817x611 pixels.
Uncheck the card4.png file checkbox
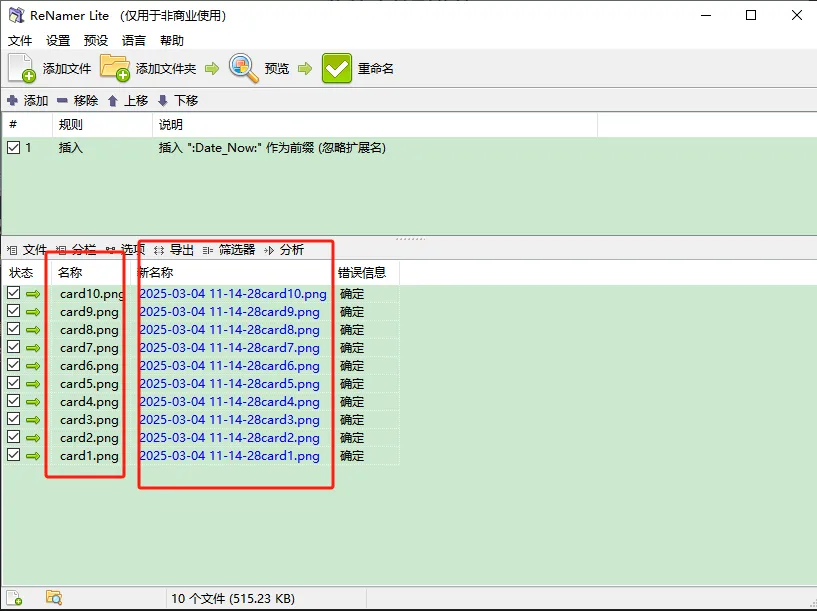(x=14, y=401)
